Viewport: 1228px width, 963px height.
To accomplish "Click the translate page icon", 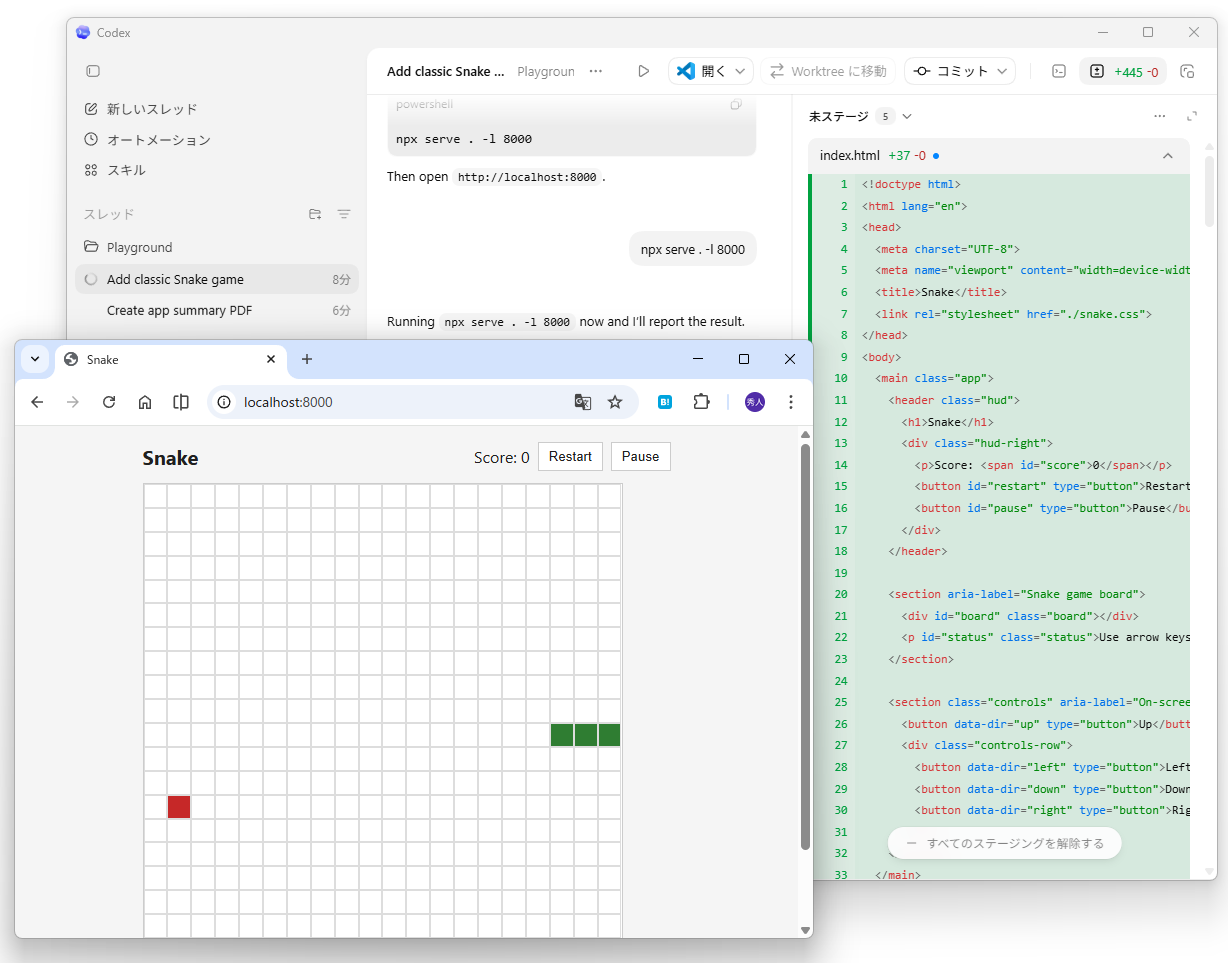I will point(582,402).
